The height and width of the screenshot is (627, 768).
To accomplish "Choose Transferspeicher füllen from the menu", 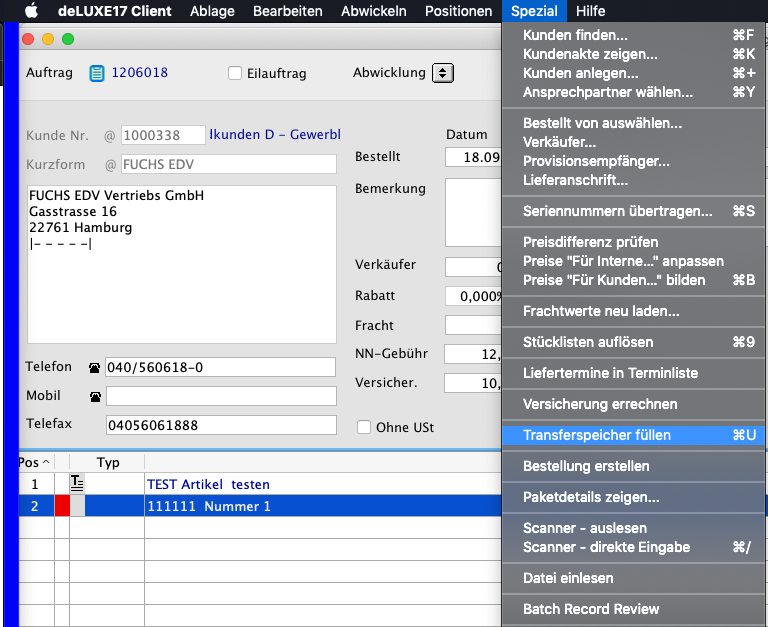I will pyautogui.click(x=597, y=435).
